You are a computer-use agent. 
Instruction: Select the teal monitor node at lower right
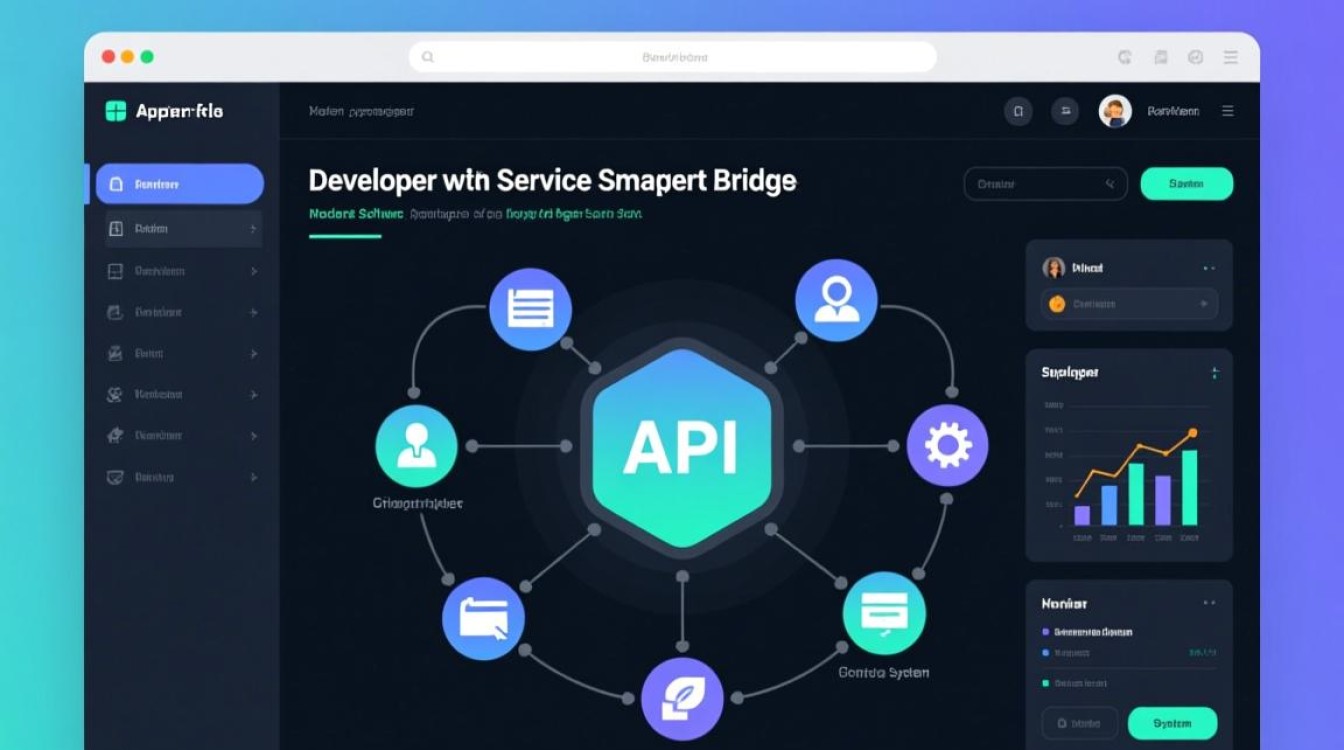click(x=884, y=613)
